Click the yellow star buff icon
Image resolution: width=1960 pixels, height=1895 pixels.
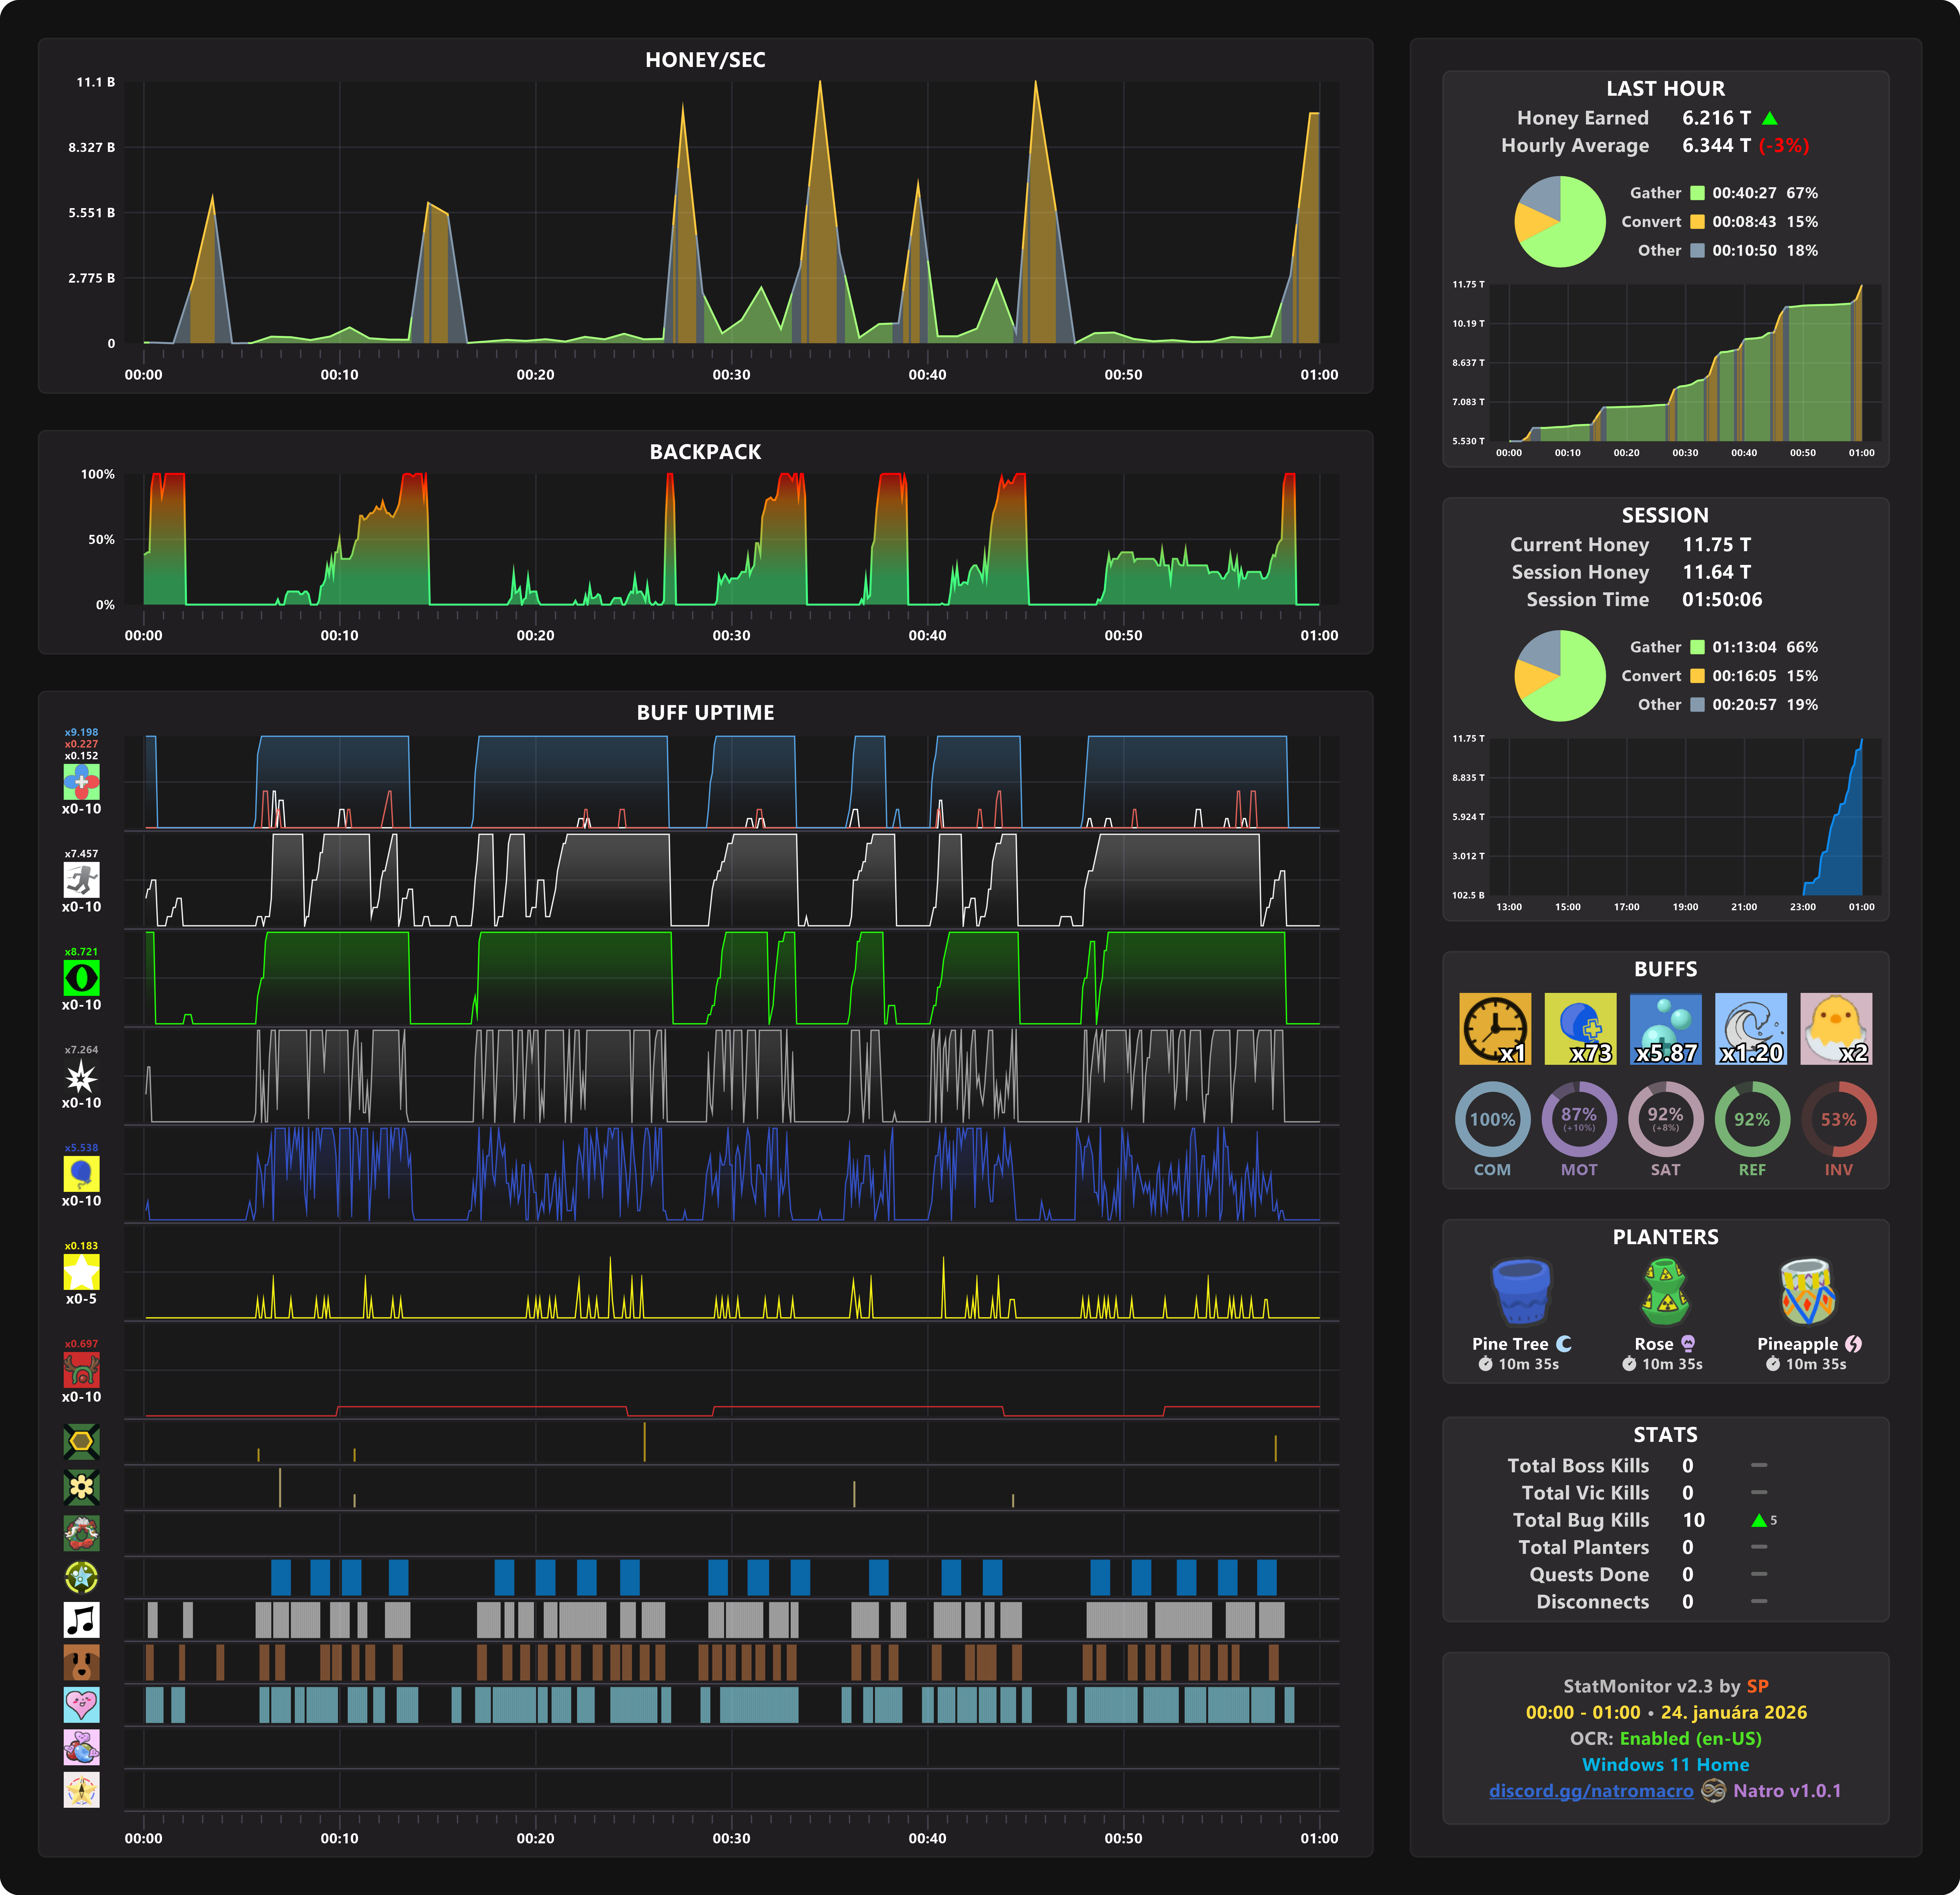81,1272
